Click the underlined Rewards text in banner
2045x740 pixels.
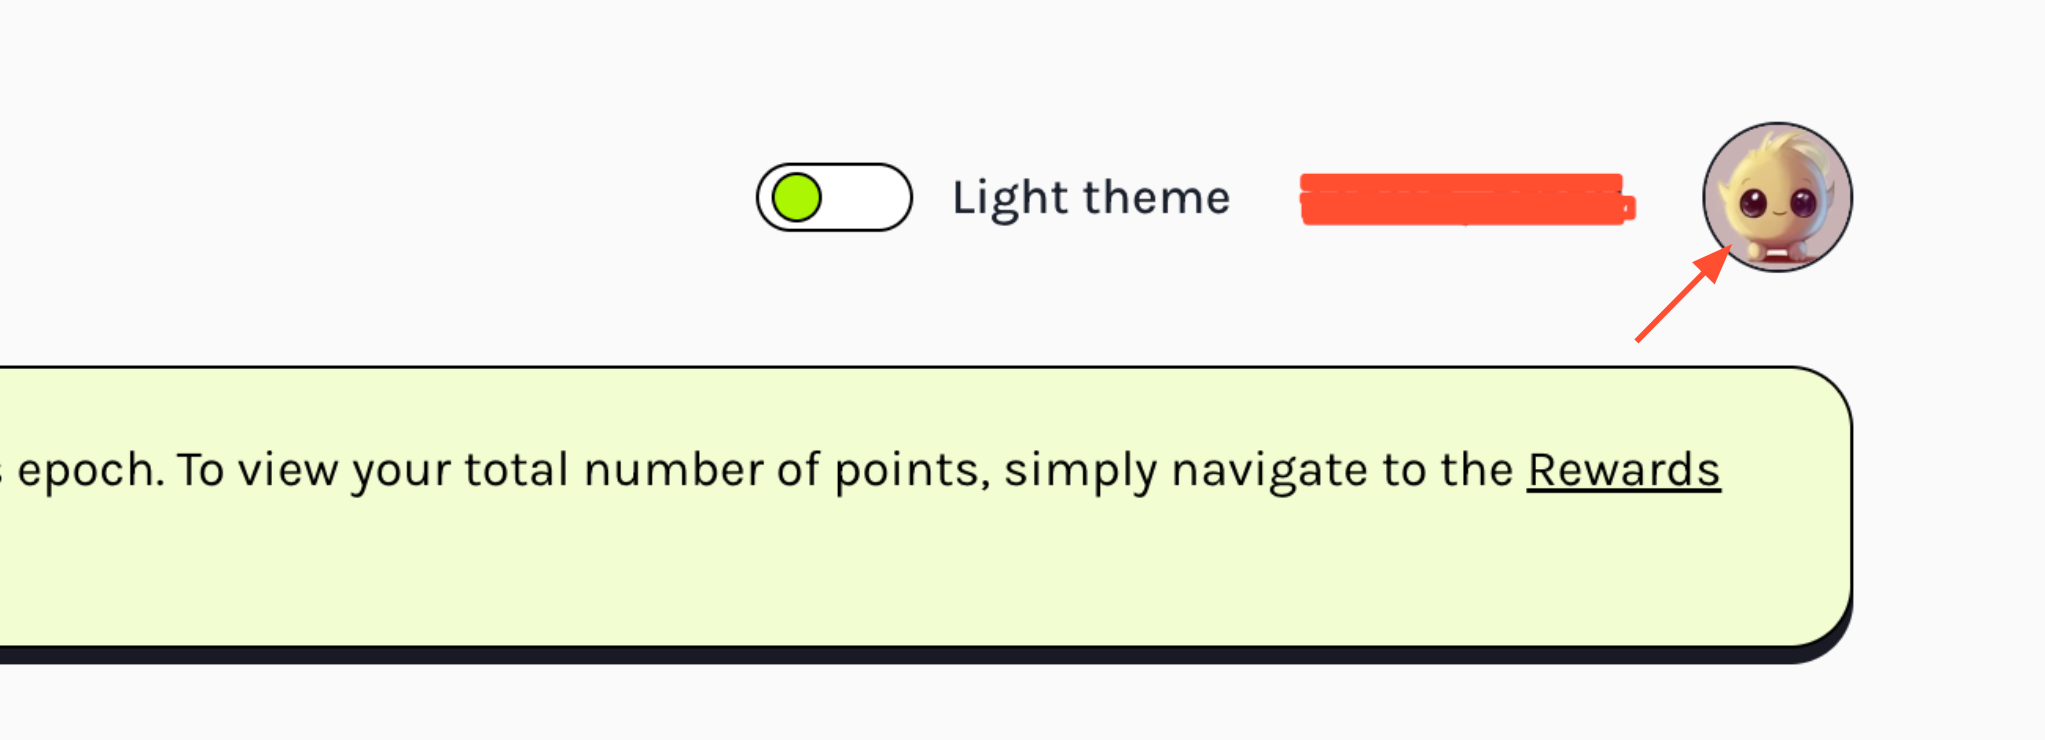pyautogui.click(x=1623, y=470)
